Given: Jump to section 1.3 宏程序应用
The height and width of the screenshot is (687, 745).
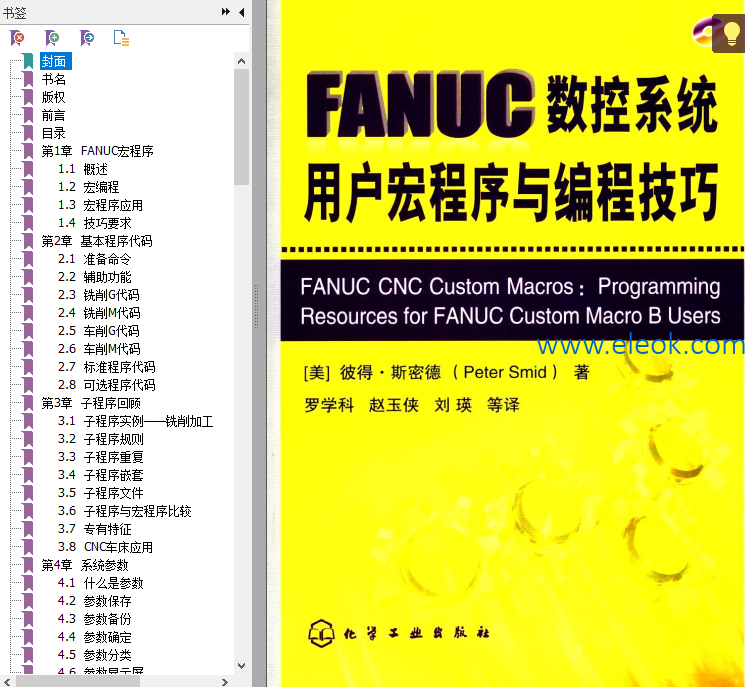Looking at the screenshot, I should pyautogui.click(x=100, y=205).
